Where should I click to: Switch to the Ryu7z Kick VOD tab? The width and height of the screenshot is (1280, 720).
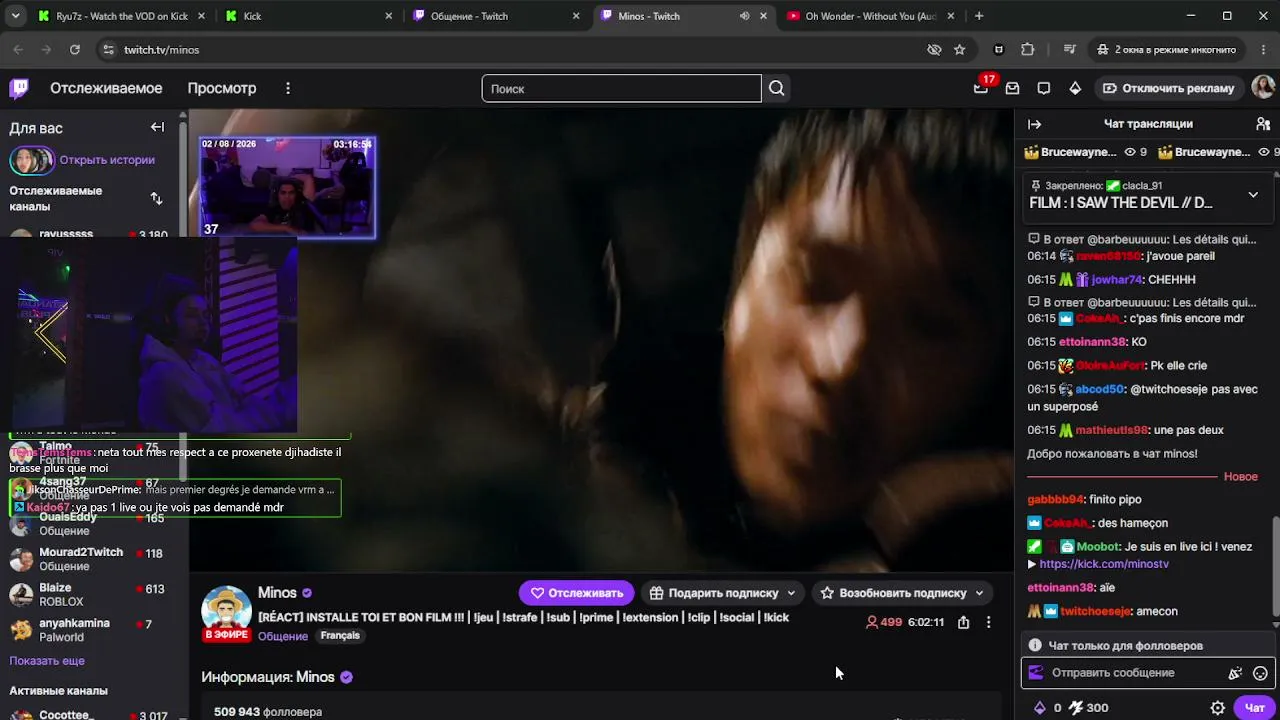[120, 16]
